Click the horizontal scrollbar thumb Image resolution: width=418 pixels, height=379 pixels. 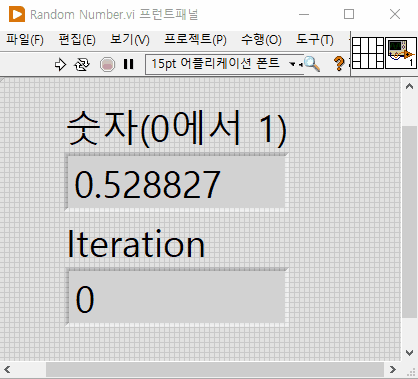(215, 369)
